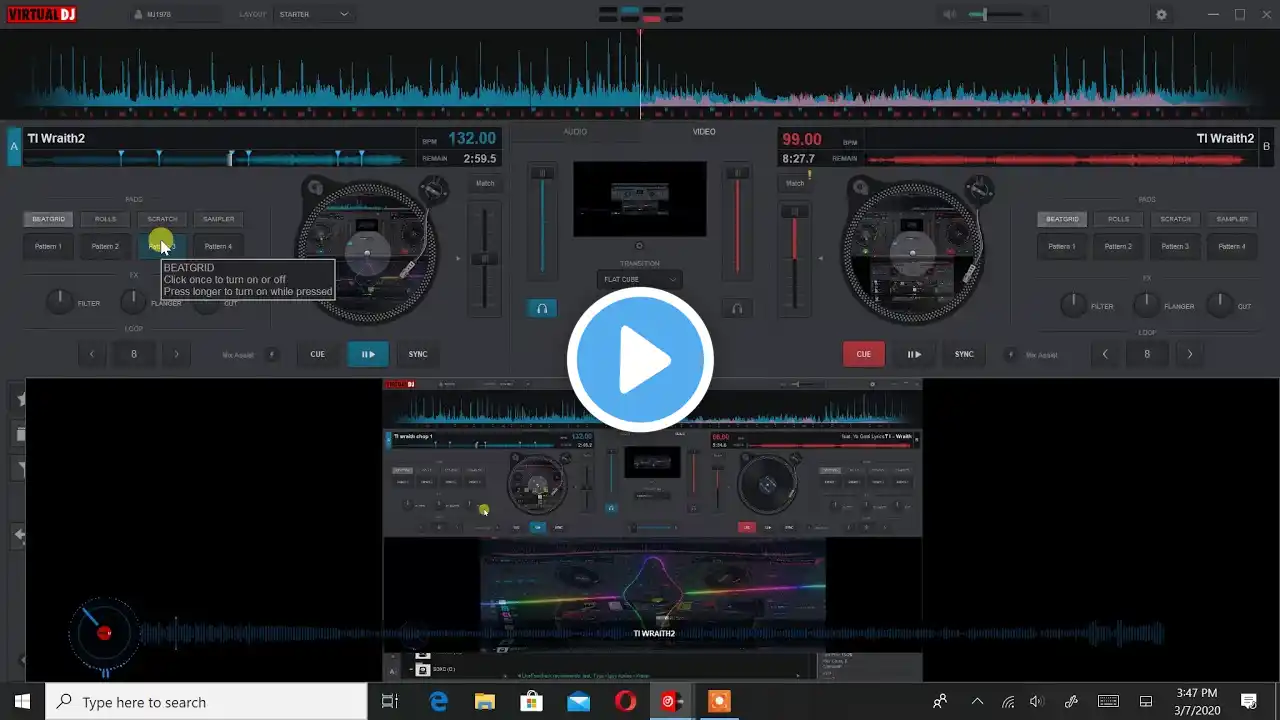Select the SAMPLER pad mode on deck A
This screenshot has height=720, width=1280.
(x=218, y=219)
